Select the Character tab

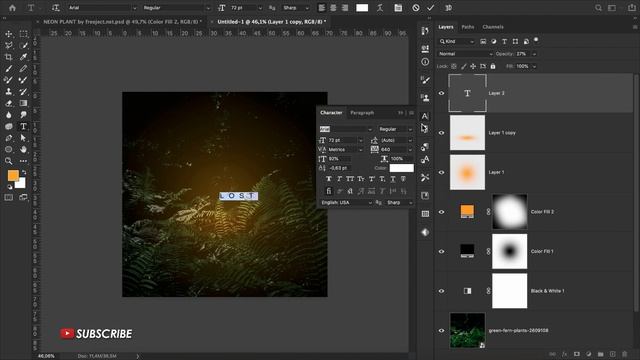pos(331,113)
